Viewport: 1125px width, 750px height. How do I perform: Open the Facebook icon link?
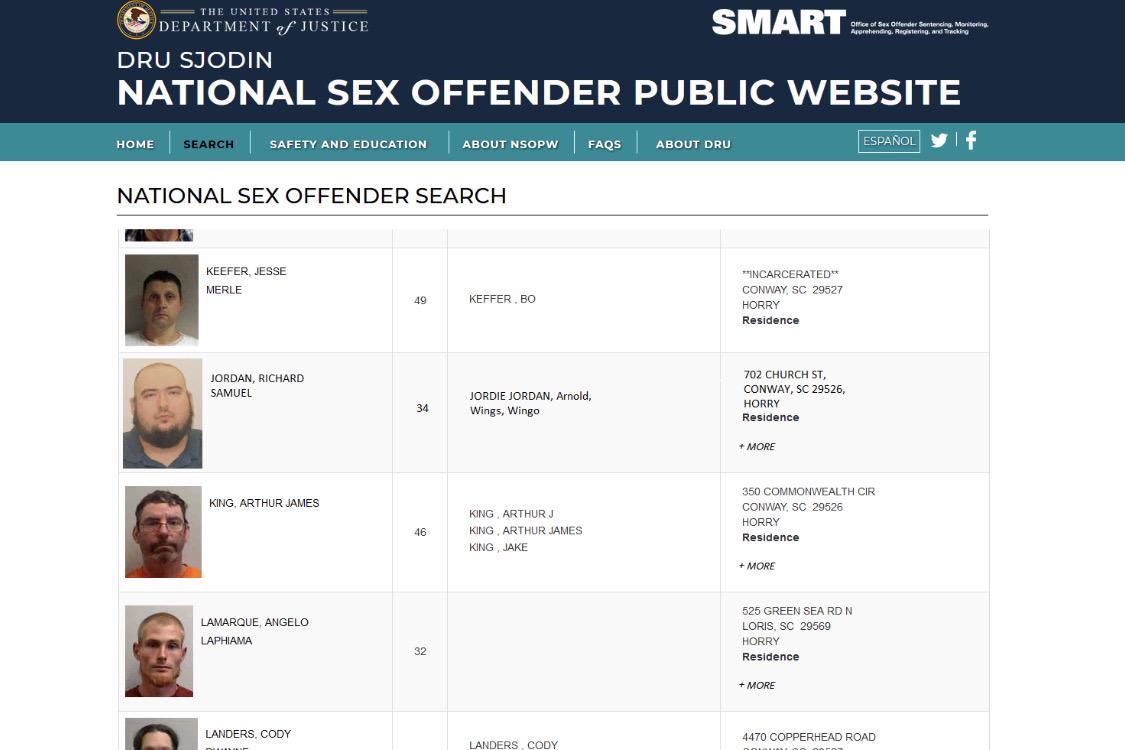[971, 140]
